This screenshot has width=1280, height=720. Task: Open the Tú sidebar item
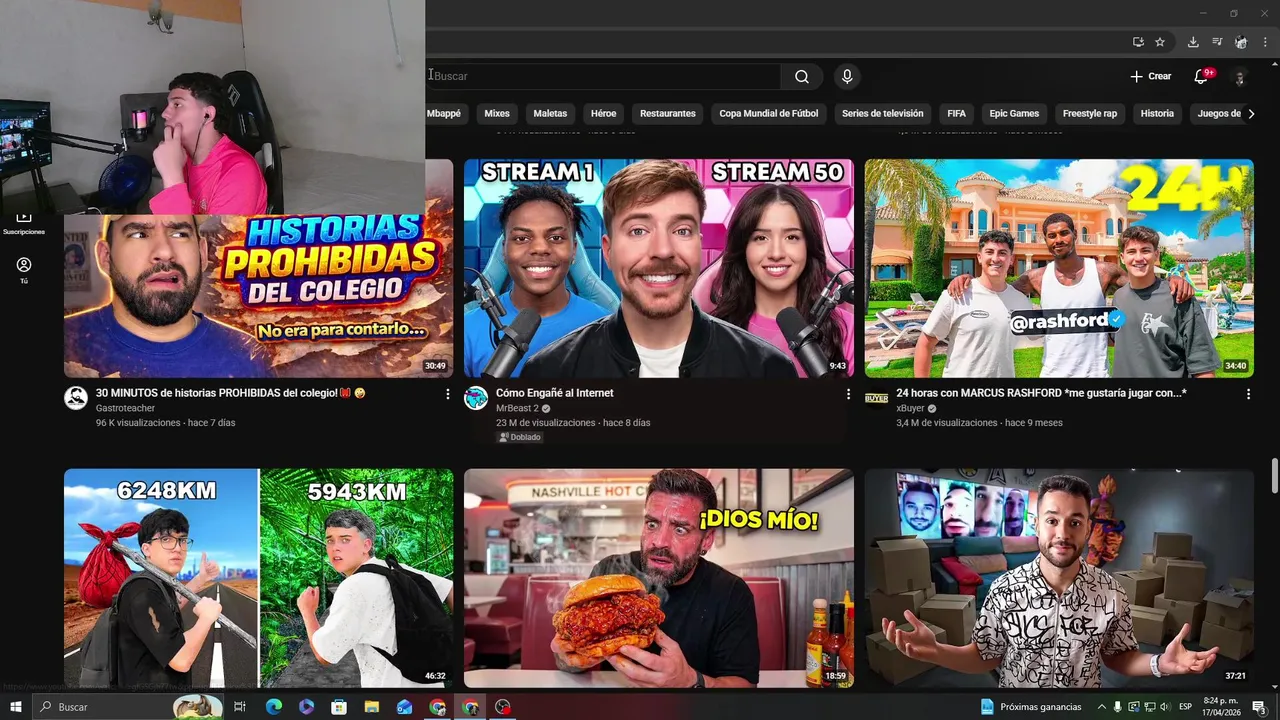[24, 270]
